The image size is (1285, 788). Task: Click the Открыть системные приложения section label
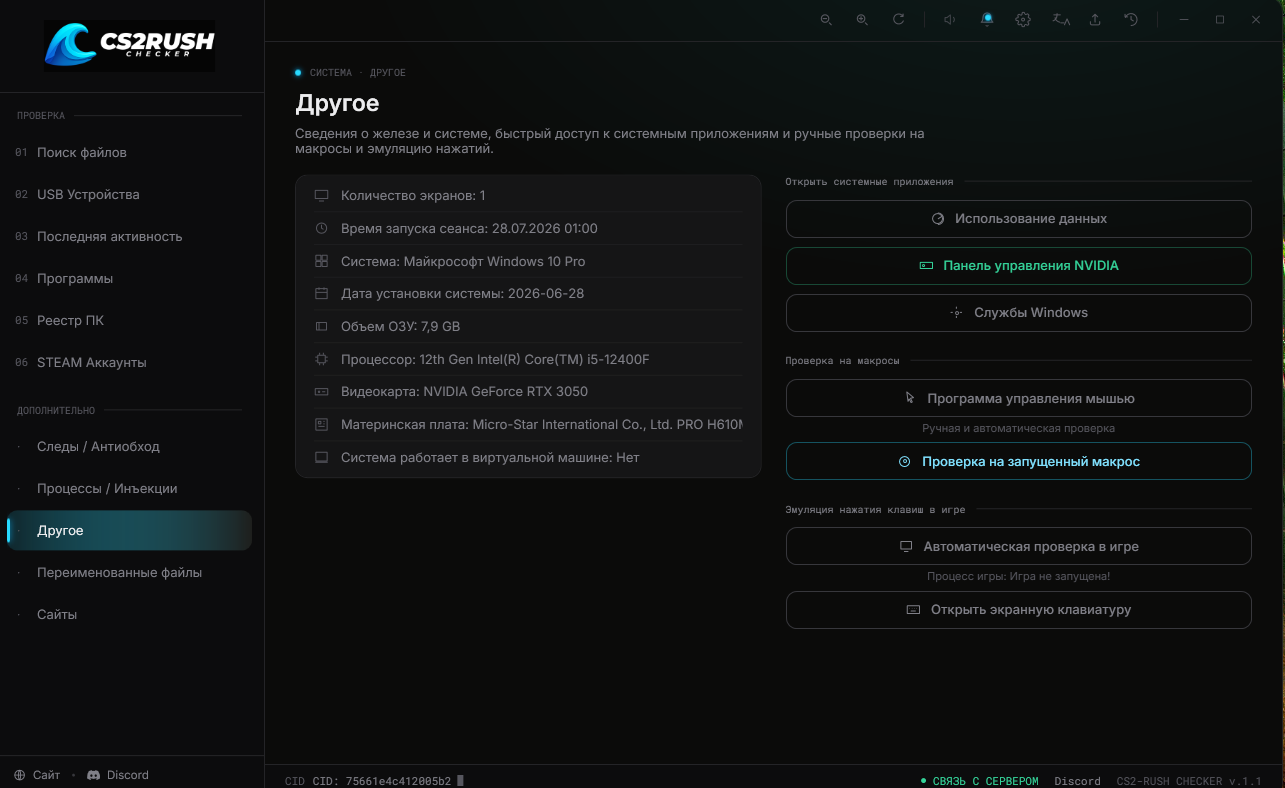[869, 182]
